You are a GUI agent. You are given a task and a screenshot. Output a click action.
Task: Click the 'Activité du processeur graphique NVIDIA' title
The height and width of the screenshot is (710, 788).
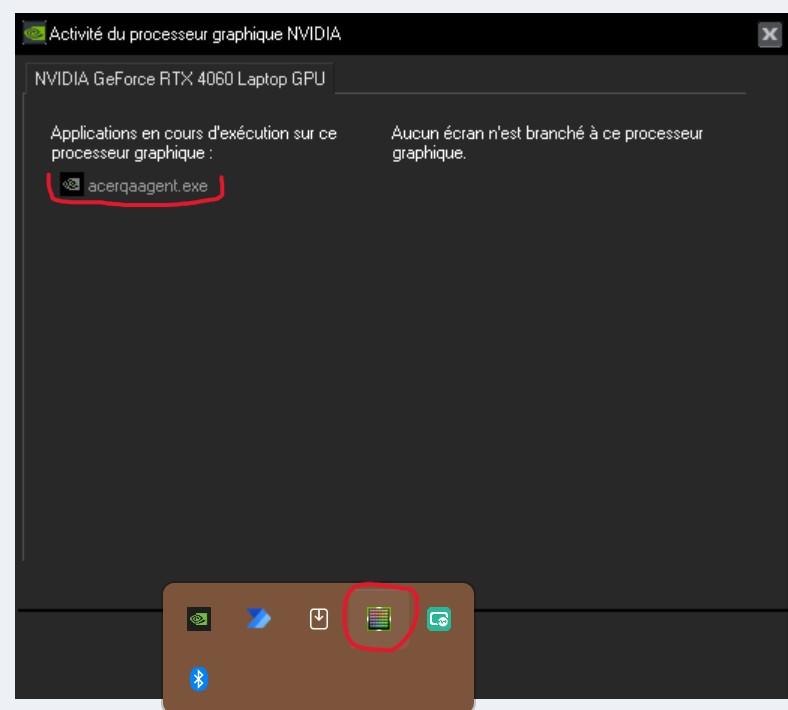point(195,34)
